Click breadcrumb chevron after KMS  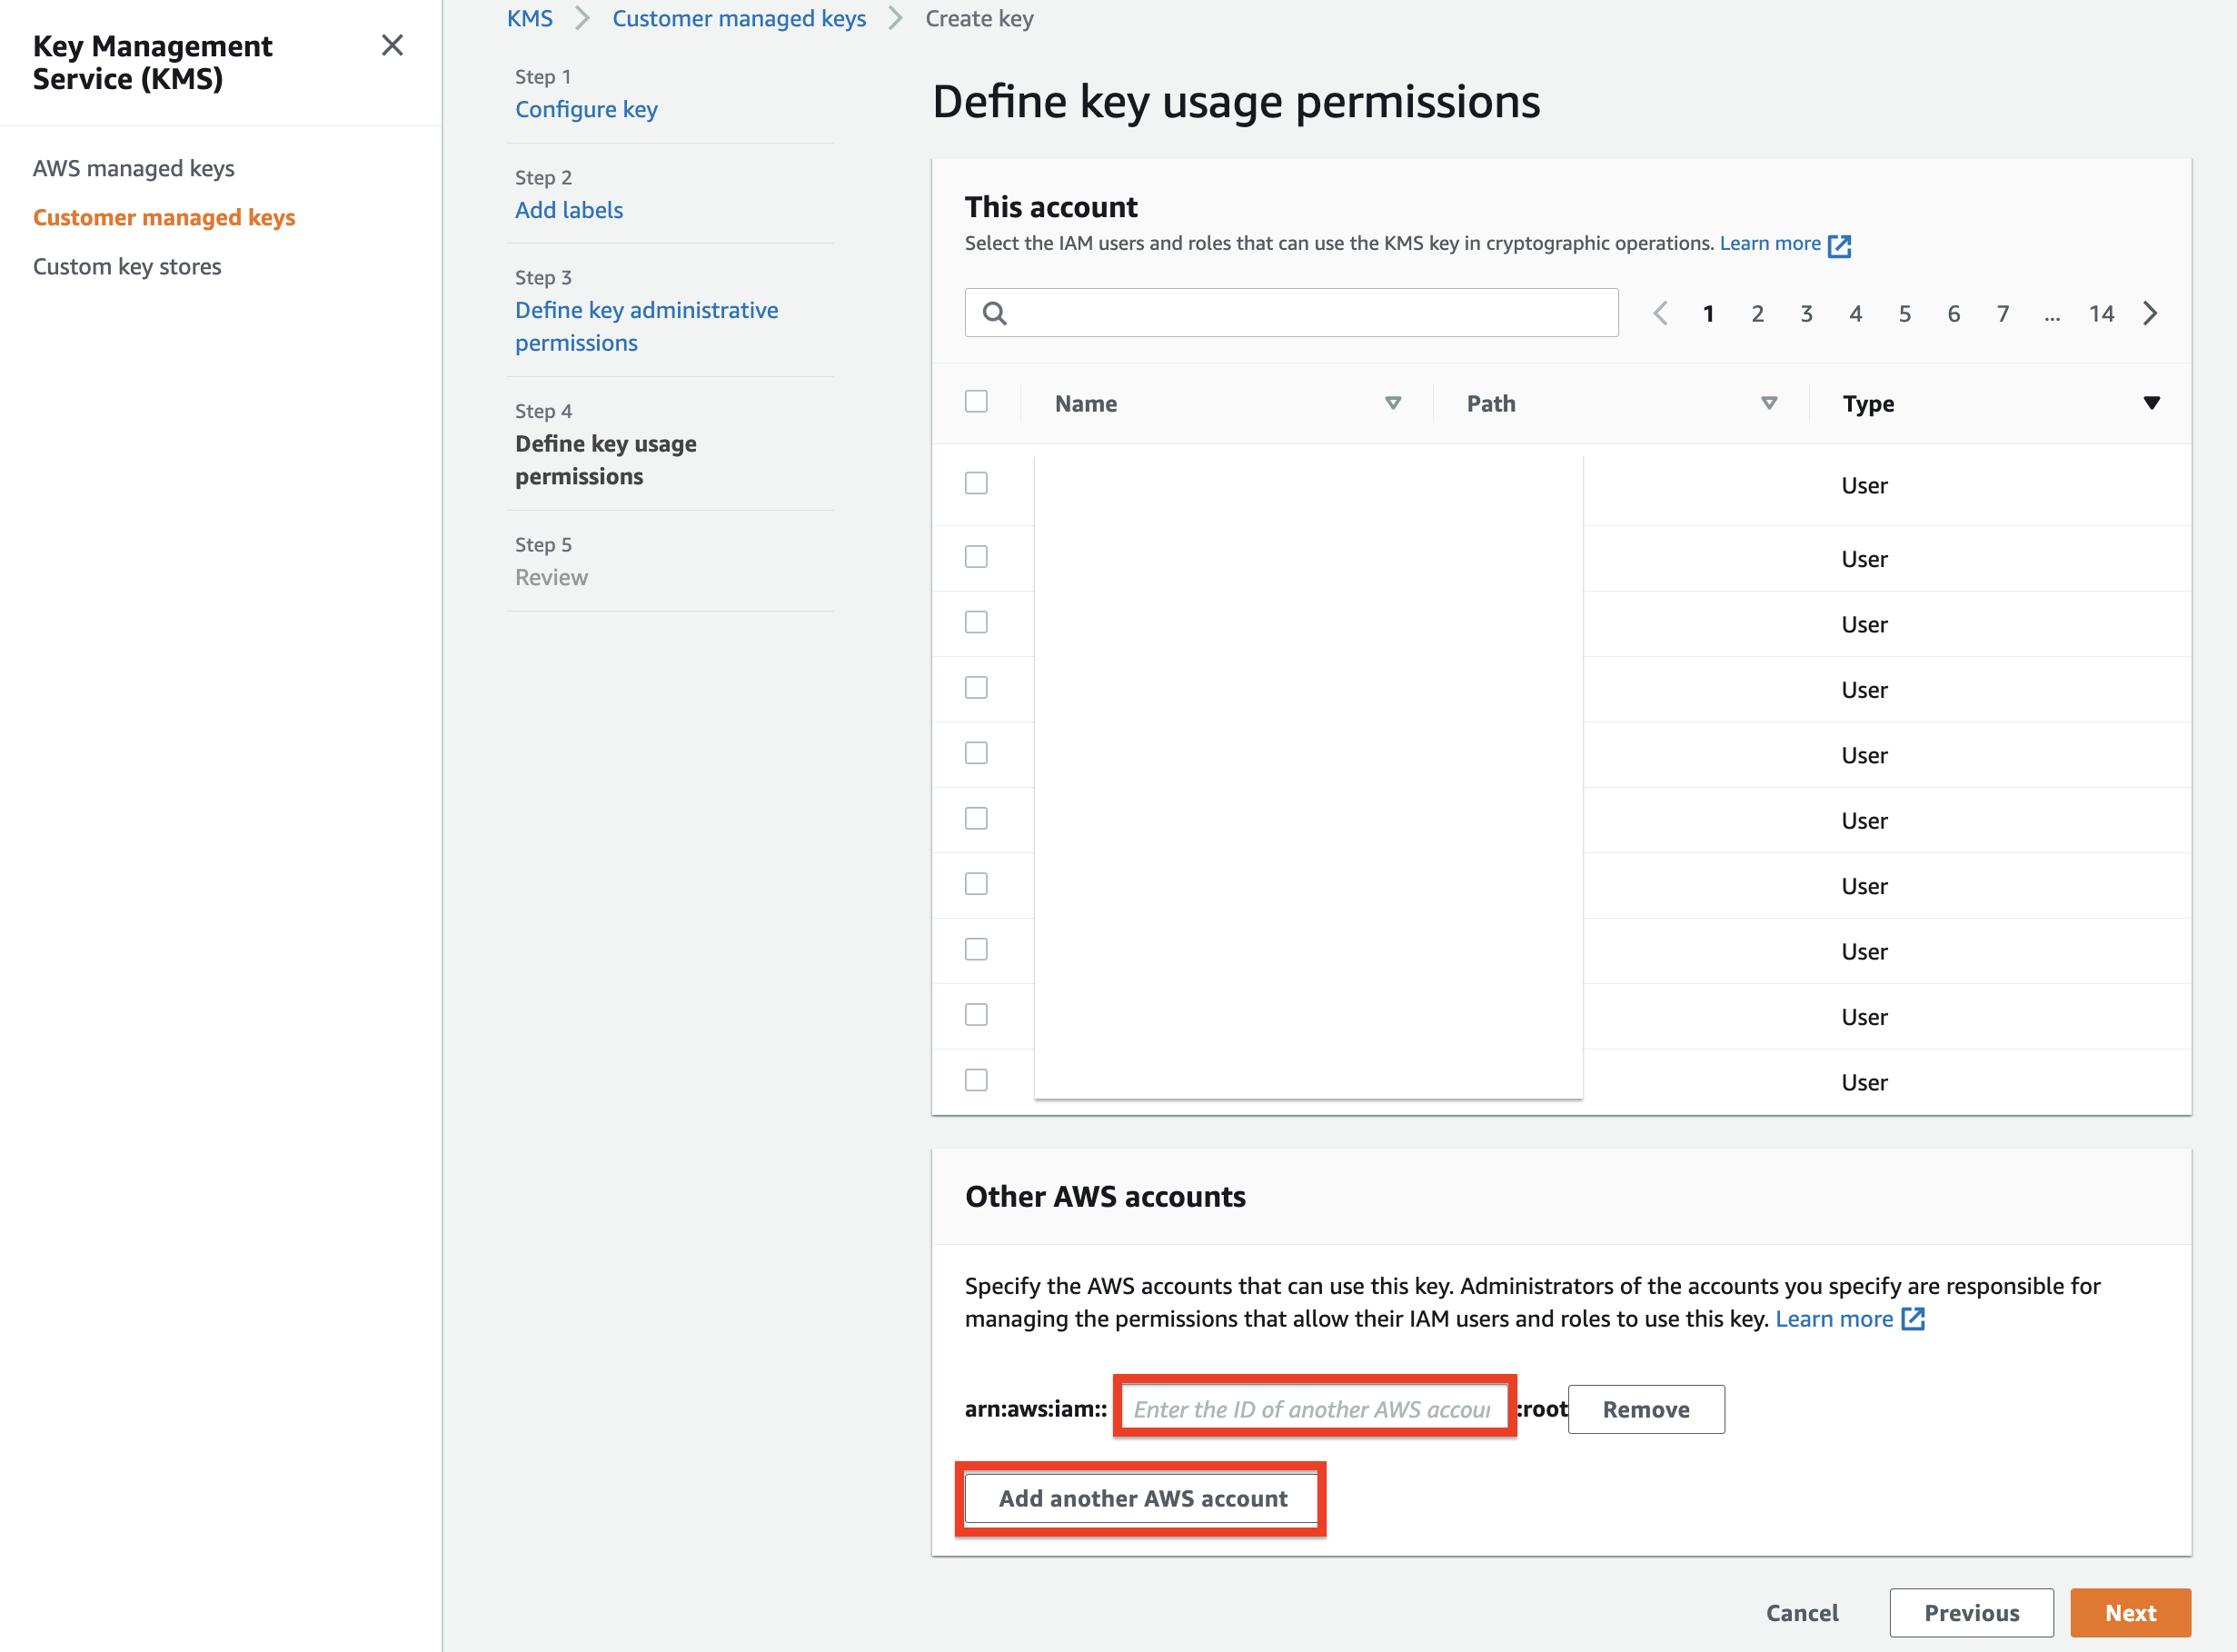582,19
